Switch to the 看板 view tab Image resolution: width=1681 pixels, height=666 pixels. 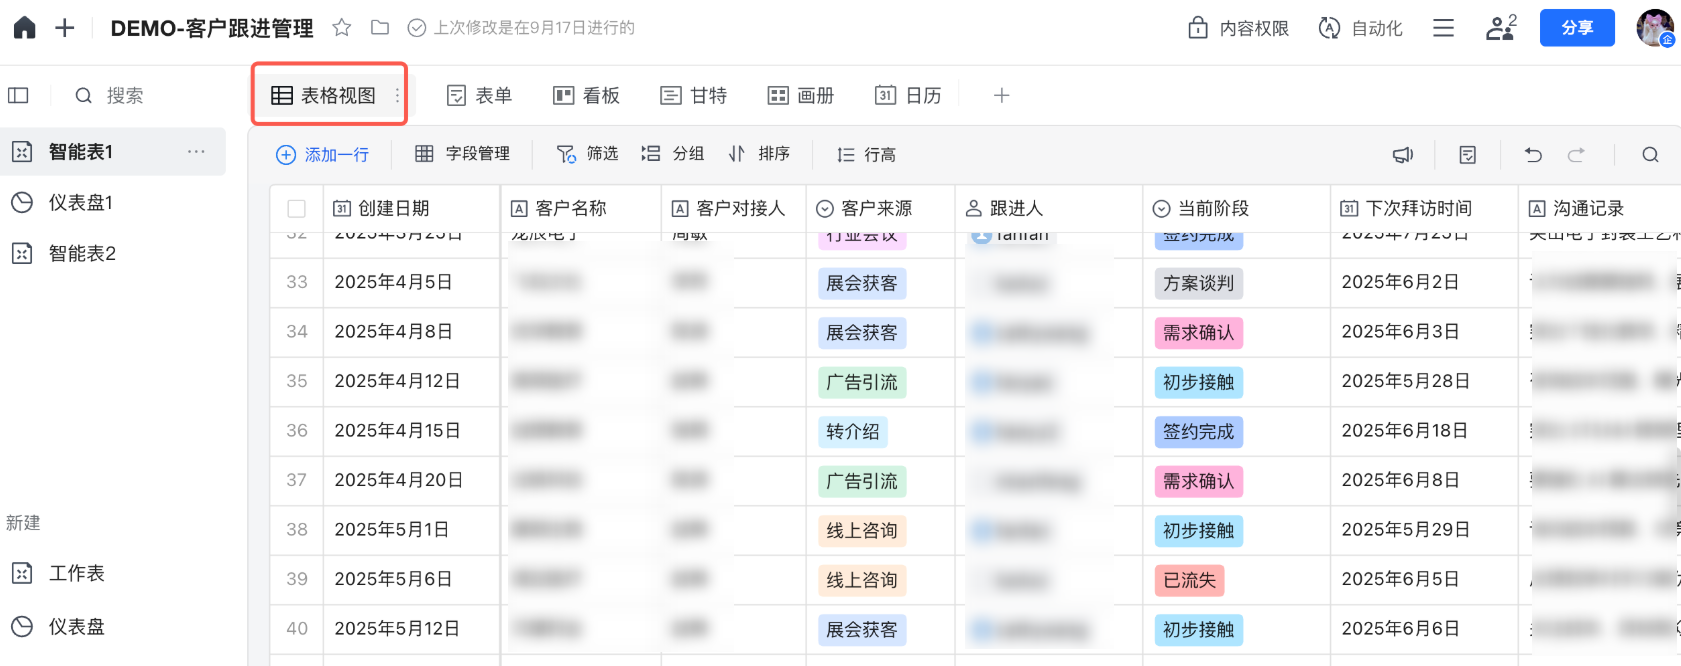587,96
